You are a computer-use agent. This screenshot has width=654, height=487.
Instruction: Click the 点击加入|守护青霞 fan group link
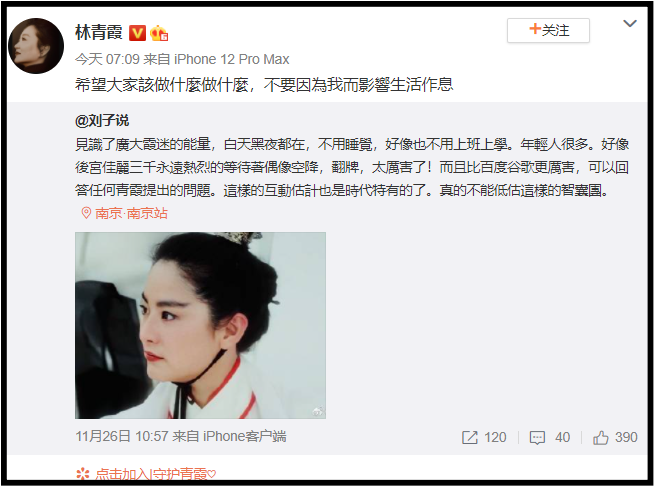(x=155, y=474)
